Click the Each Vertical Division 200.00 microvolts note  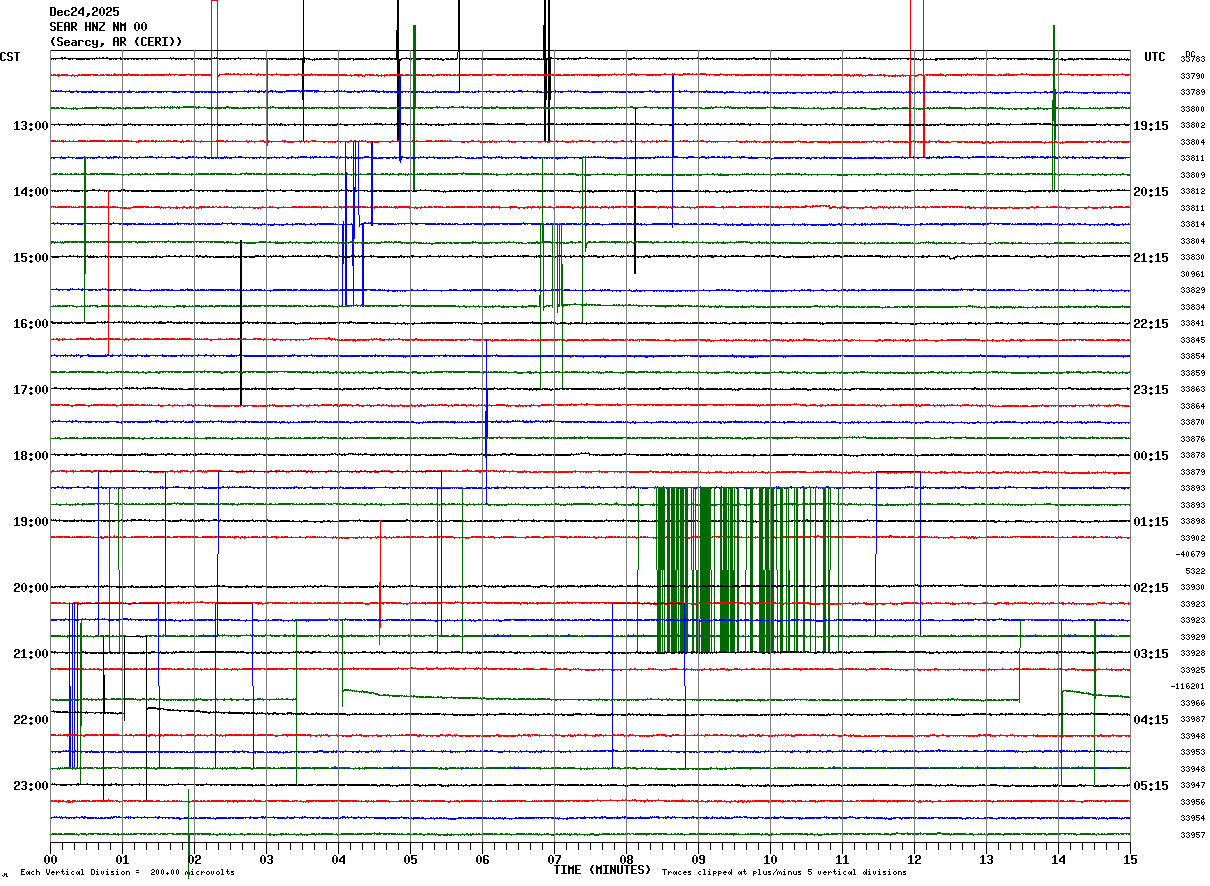(127, 873)
